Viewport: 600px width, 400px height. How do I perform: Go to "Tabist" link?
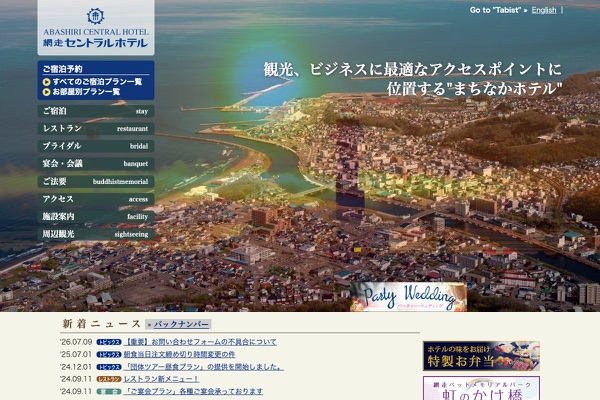point(498,10)
